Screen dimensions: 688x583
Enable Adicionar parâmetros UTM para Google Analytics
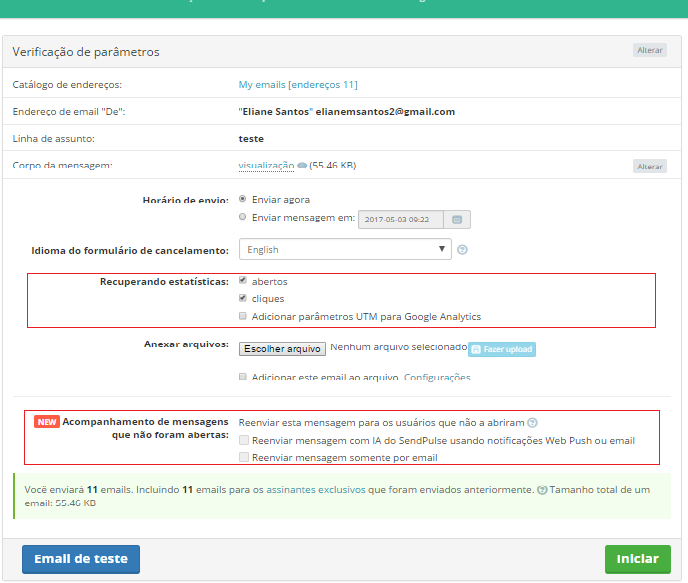tap(243, 316)
